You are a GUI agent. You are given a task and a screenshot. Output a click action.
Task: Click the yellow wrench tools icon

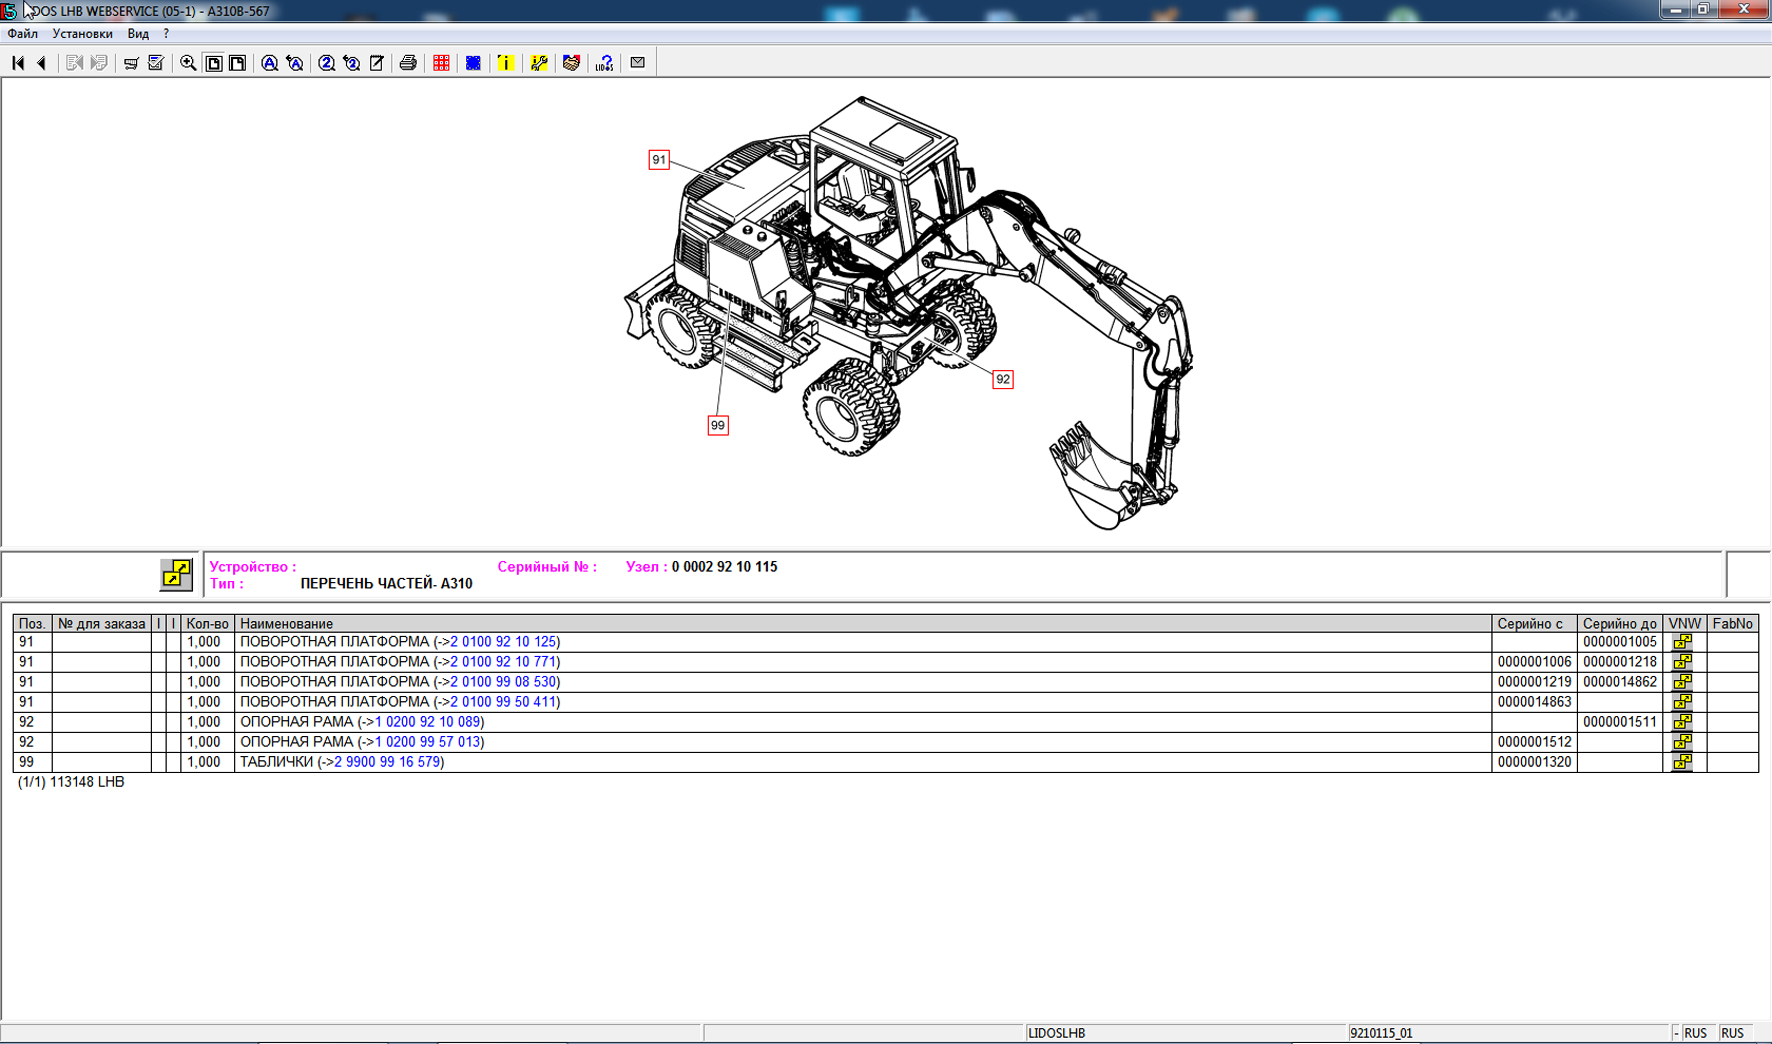click(539, 63)
